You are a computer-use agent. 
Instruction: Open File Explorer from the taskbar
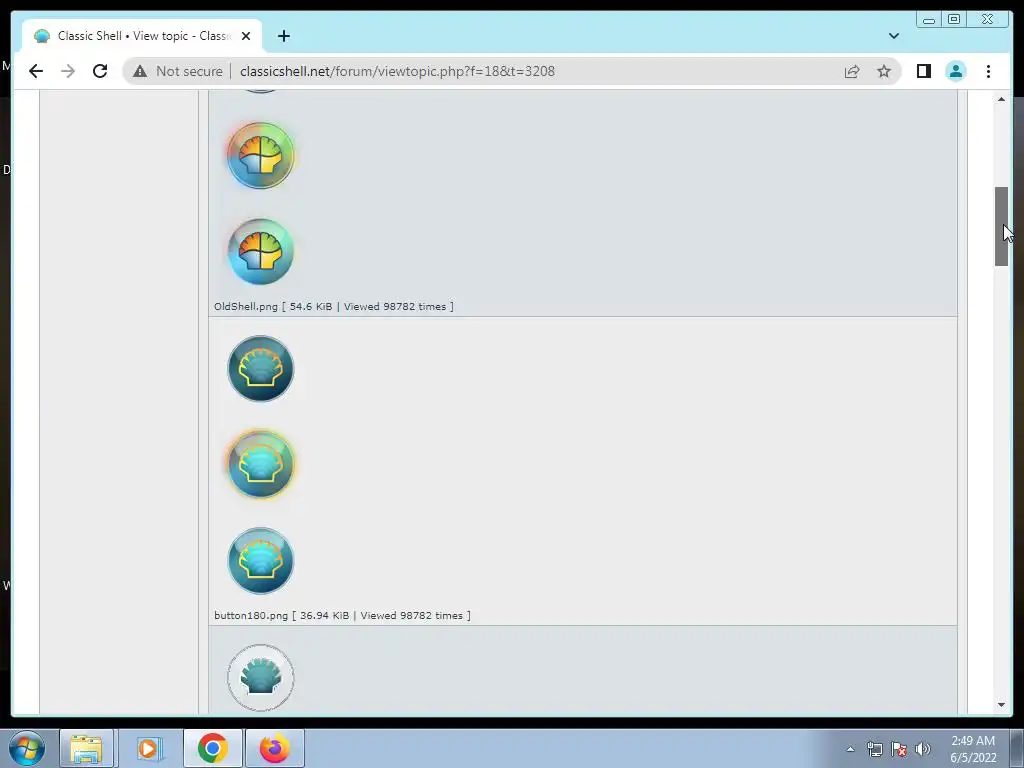pos(86,748)
